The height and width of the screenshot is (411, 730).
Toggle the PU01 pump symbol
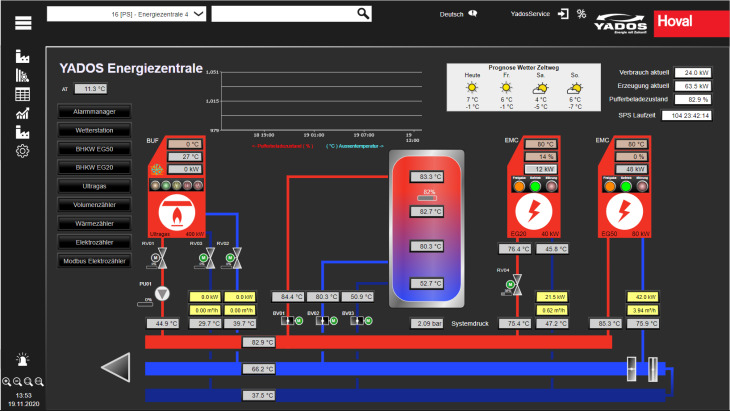pyautogui.click(x=163, y=294)
